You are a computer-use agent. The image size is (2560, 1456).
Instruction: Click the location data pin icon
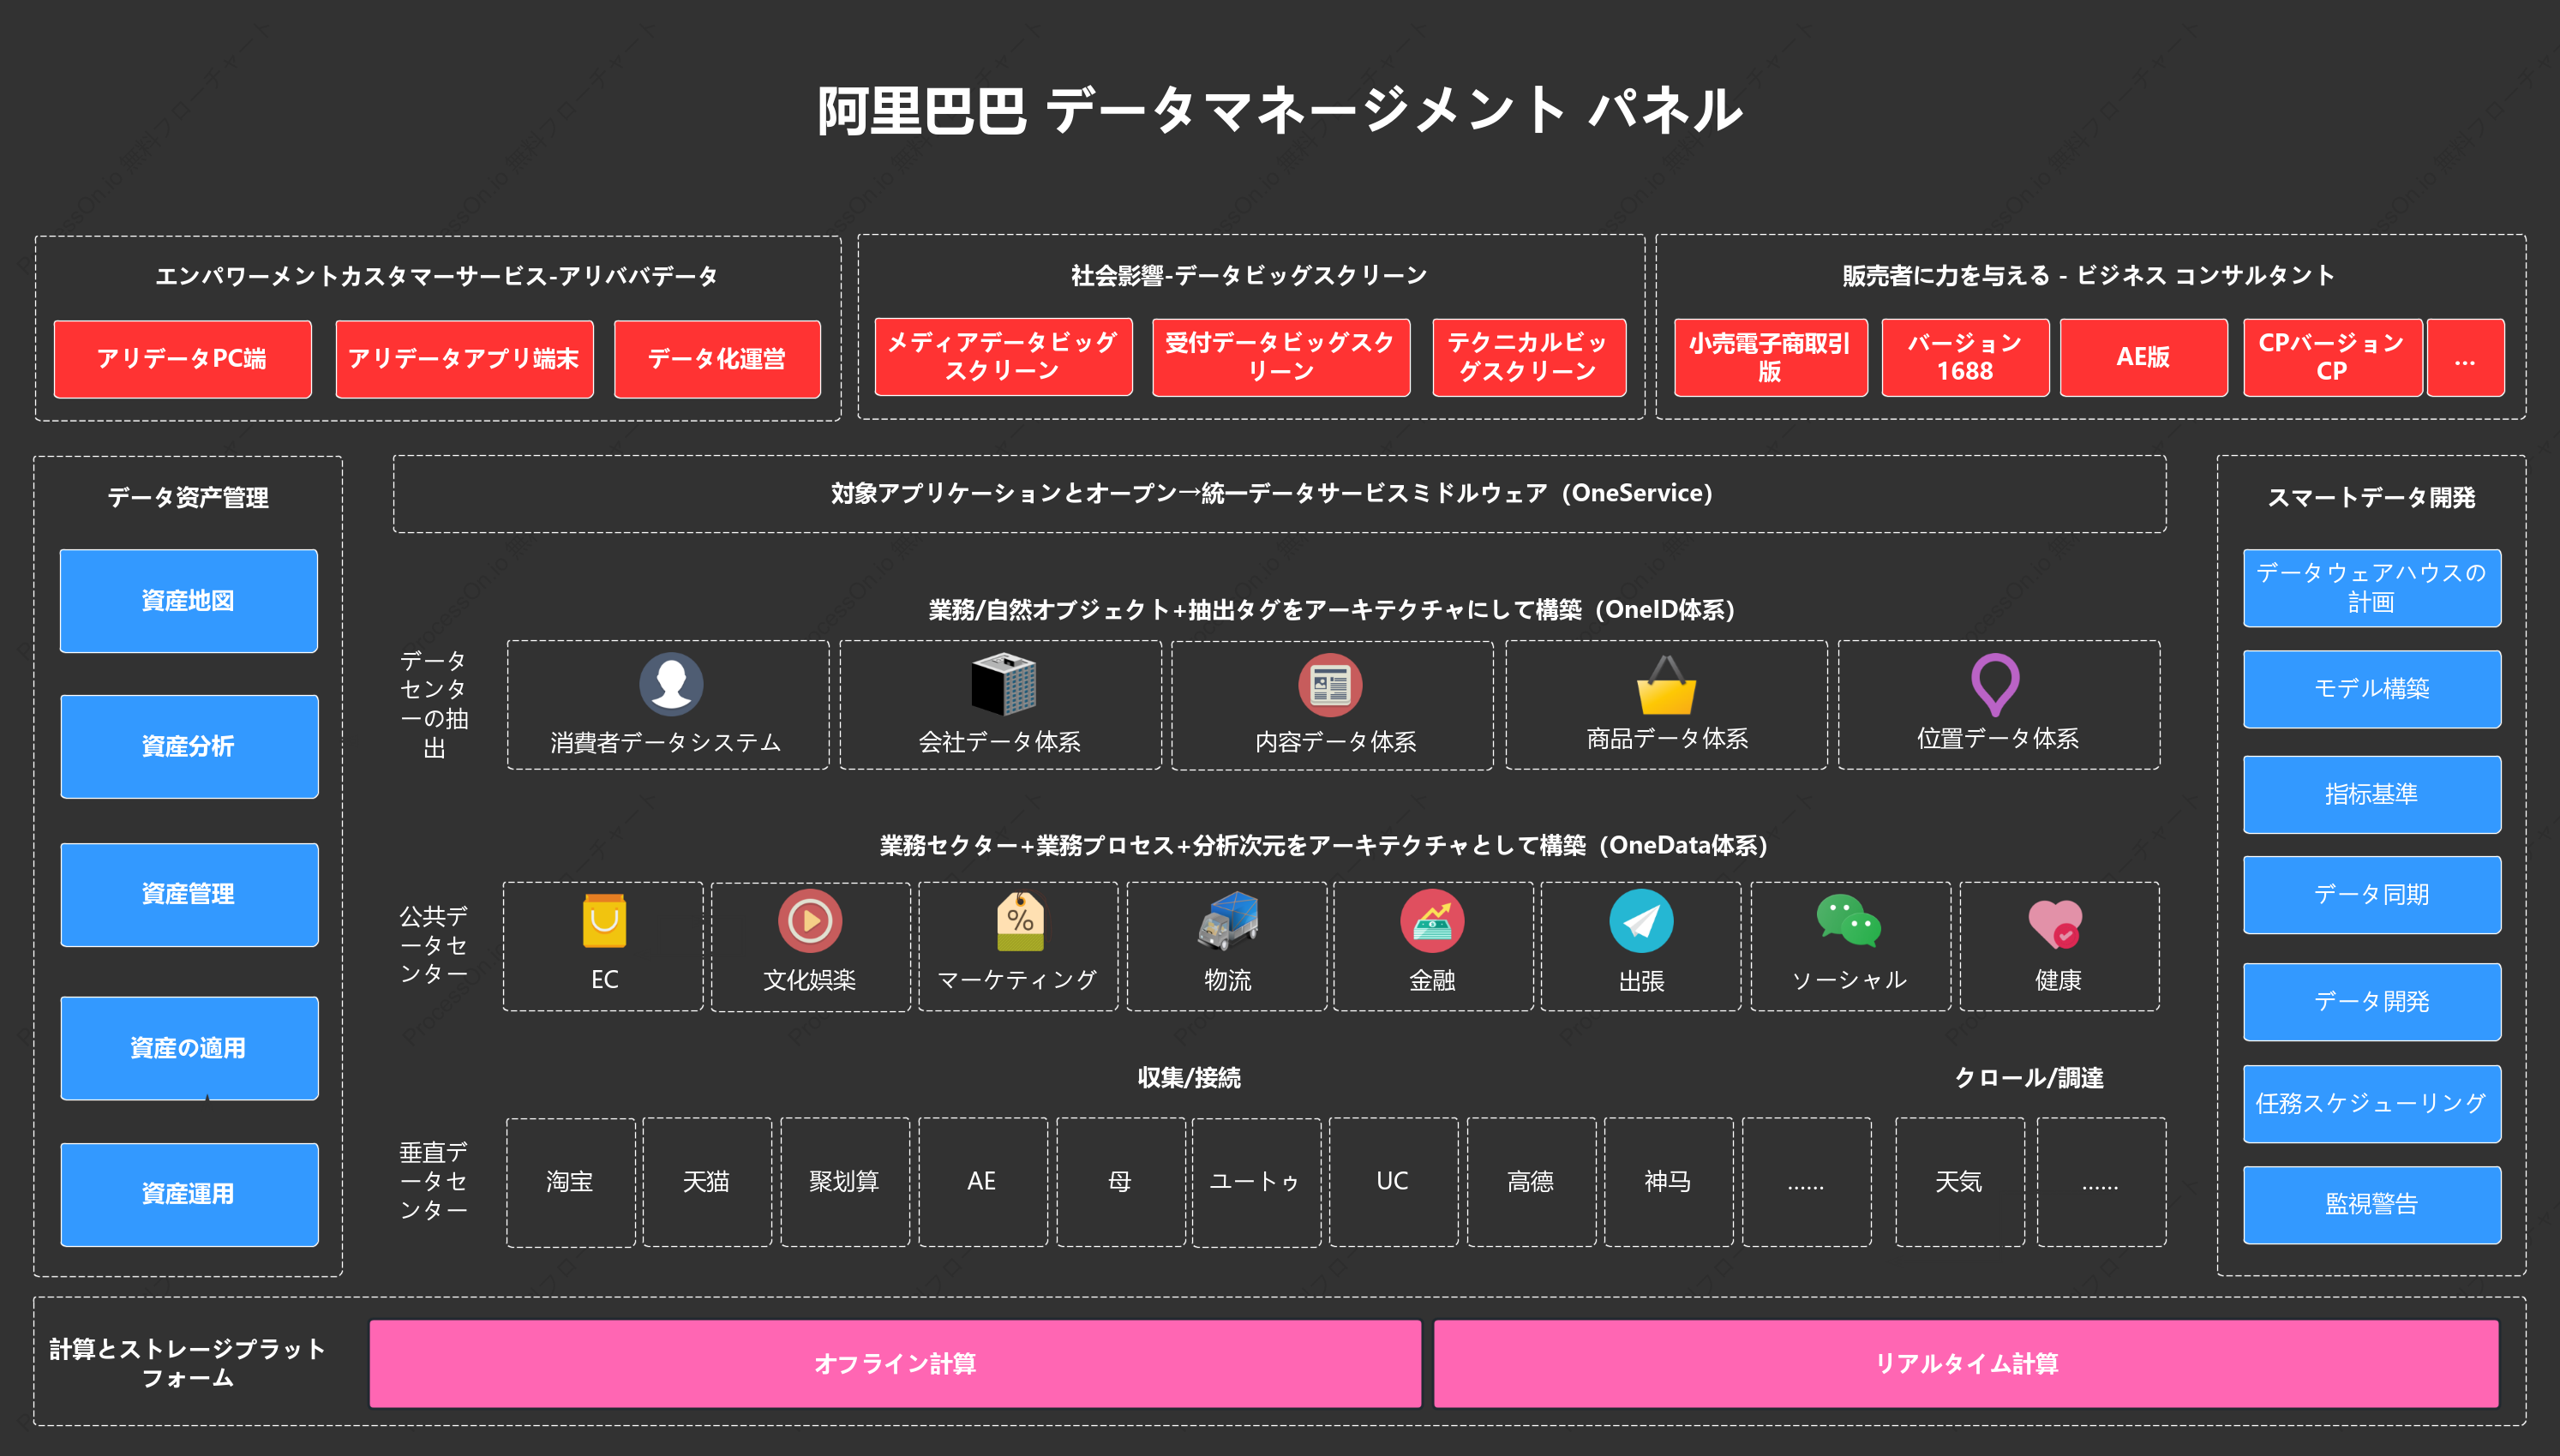coord(1995,685)
